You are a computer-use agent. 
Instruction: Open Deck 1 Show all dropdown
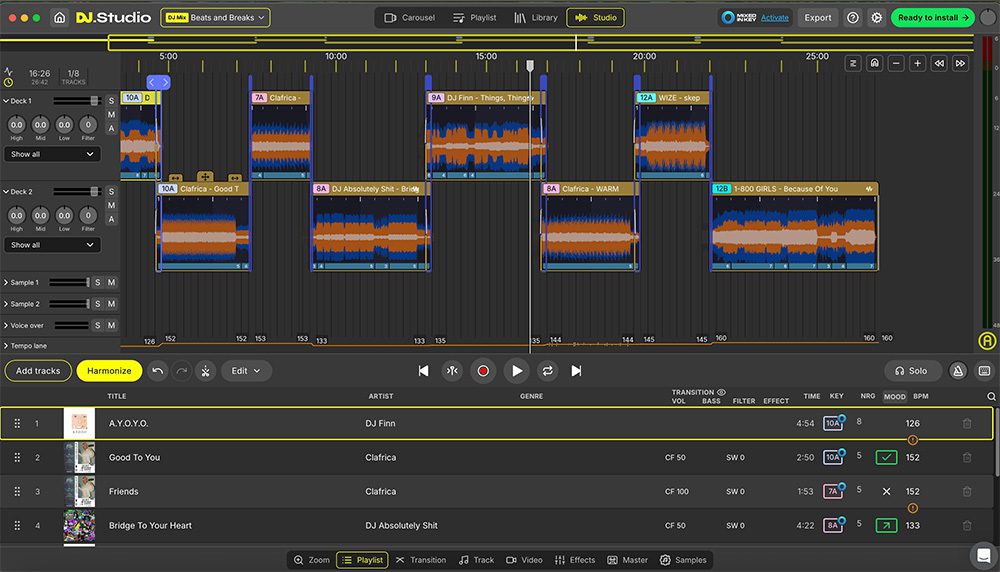click(52, 154)
